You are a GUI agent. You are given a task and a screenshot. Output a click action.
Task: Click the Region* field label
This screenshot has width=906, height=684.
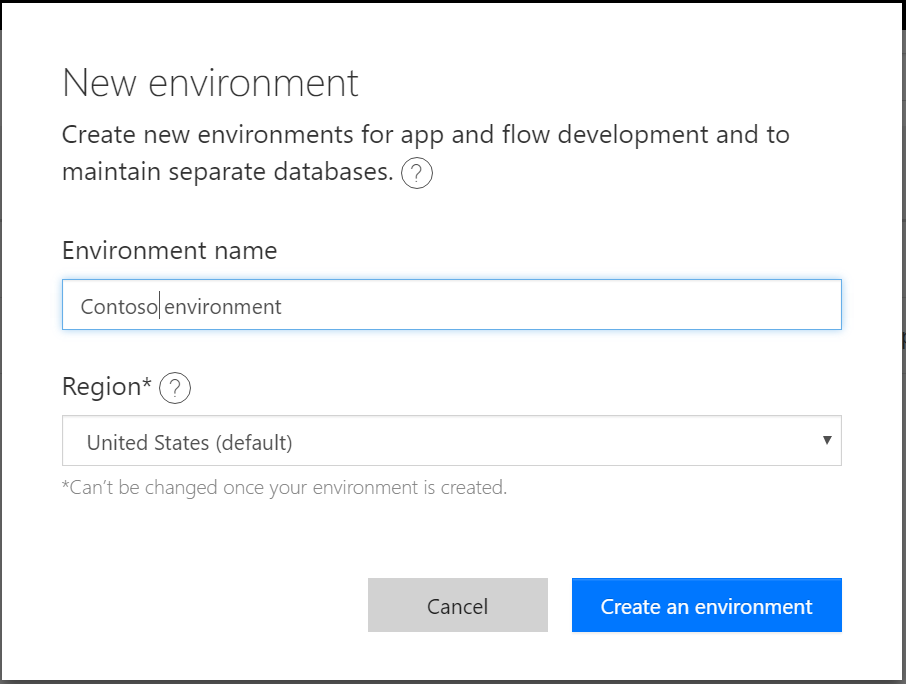click(x=106, y=387)
